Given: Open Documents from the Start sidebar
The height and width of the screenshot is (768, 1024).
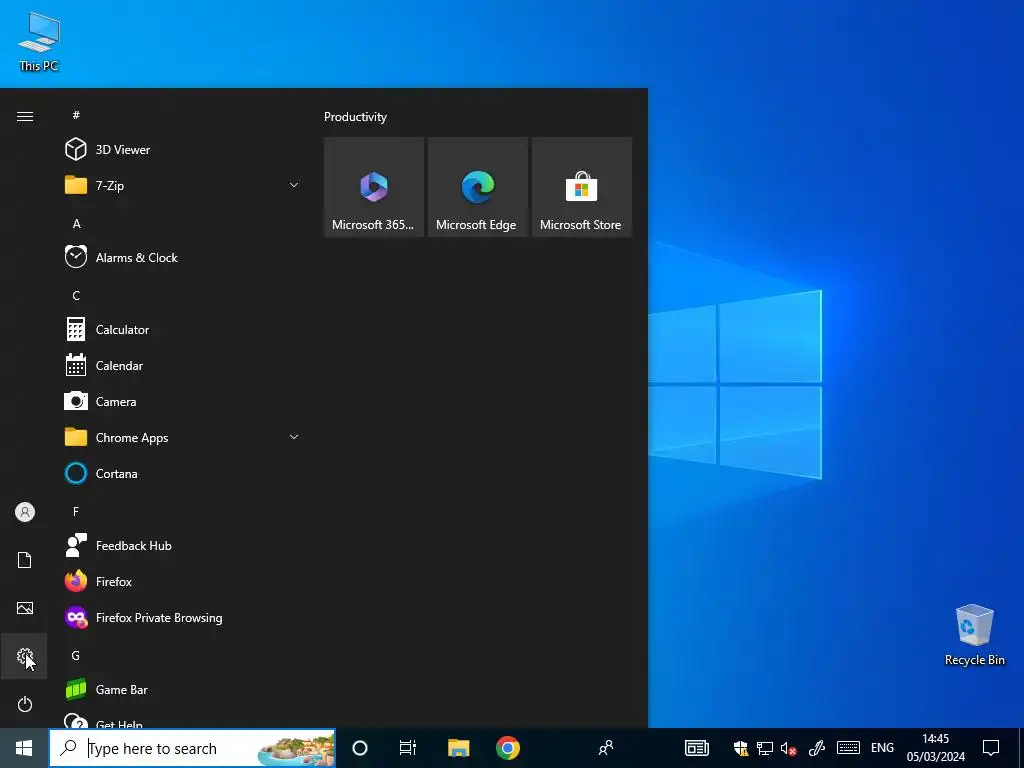Looking at the screenshot, I should [x=25, y=560].
